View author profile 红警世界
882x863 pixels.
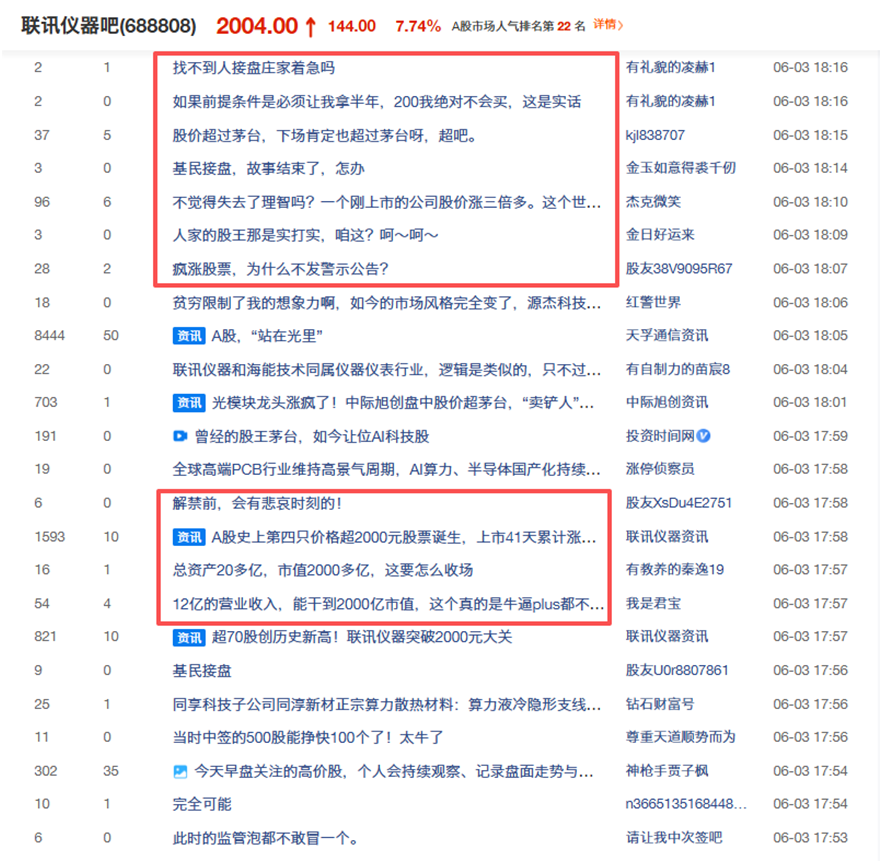[653, 303]
